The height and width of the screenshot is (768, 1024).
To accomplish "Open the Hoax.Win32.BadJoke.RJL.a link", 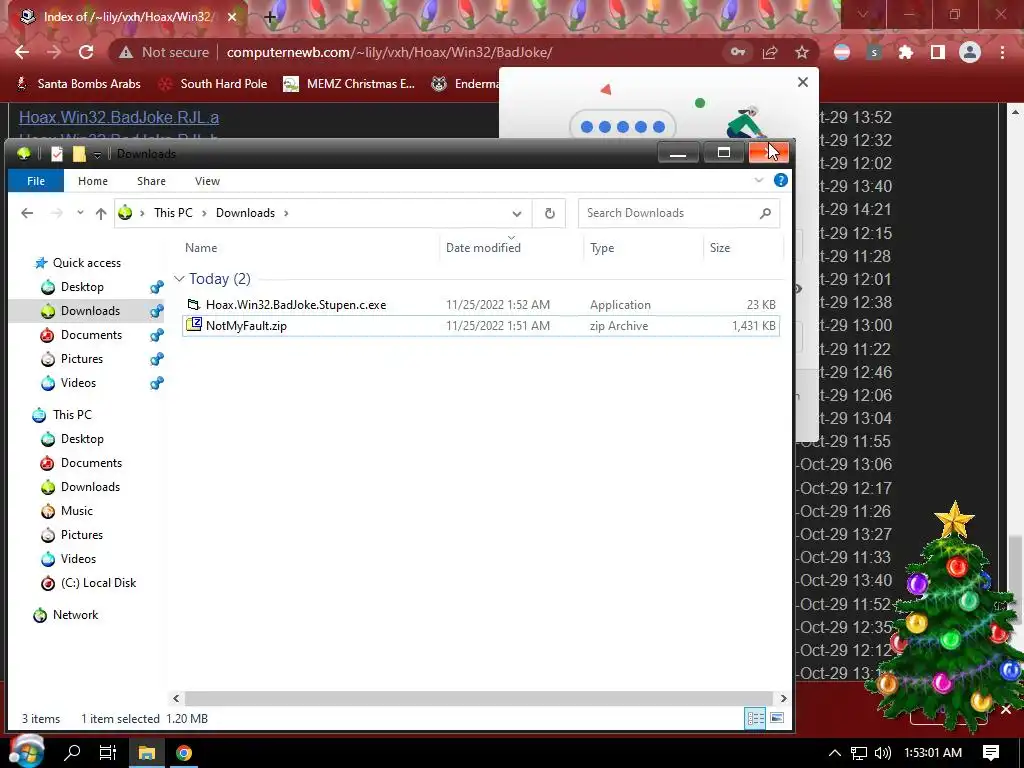I will 119,117.
